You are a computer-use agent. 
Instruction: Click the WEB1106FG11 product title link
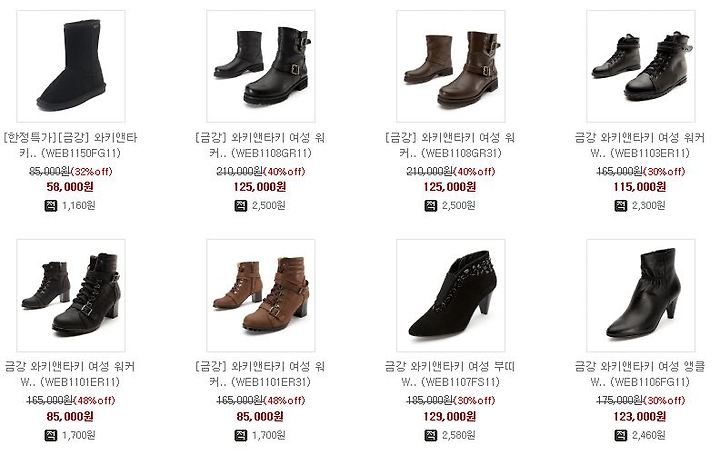[x=641, y=374]
